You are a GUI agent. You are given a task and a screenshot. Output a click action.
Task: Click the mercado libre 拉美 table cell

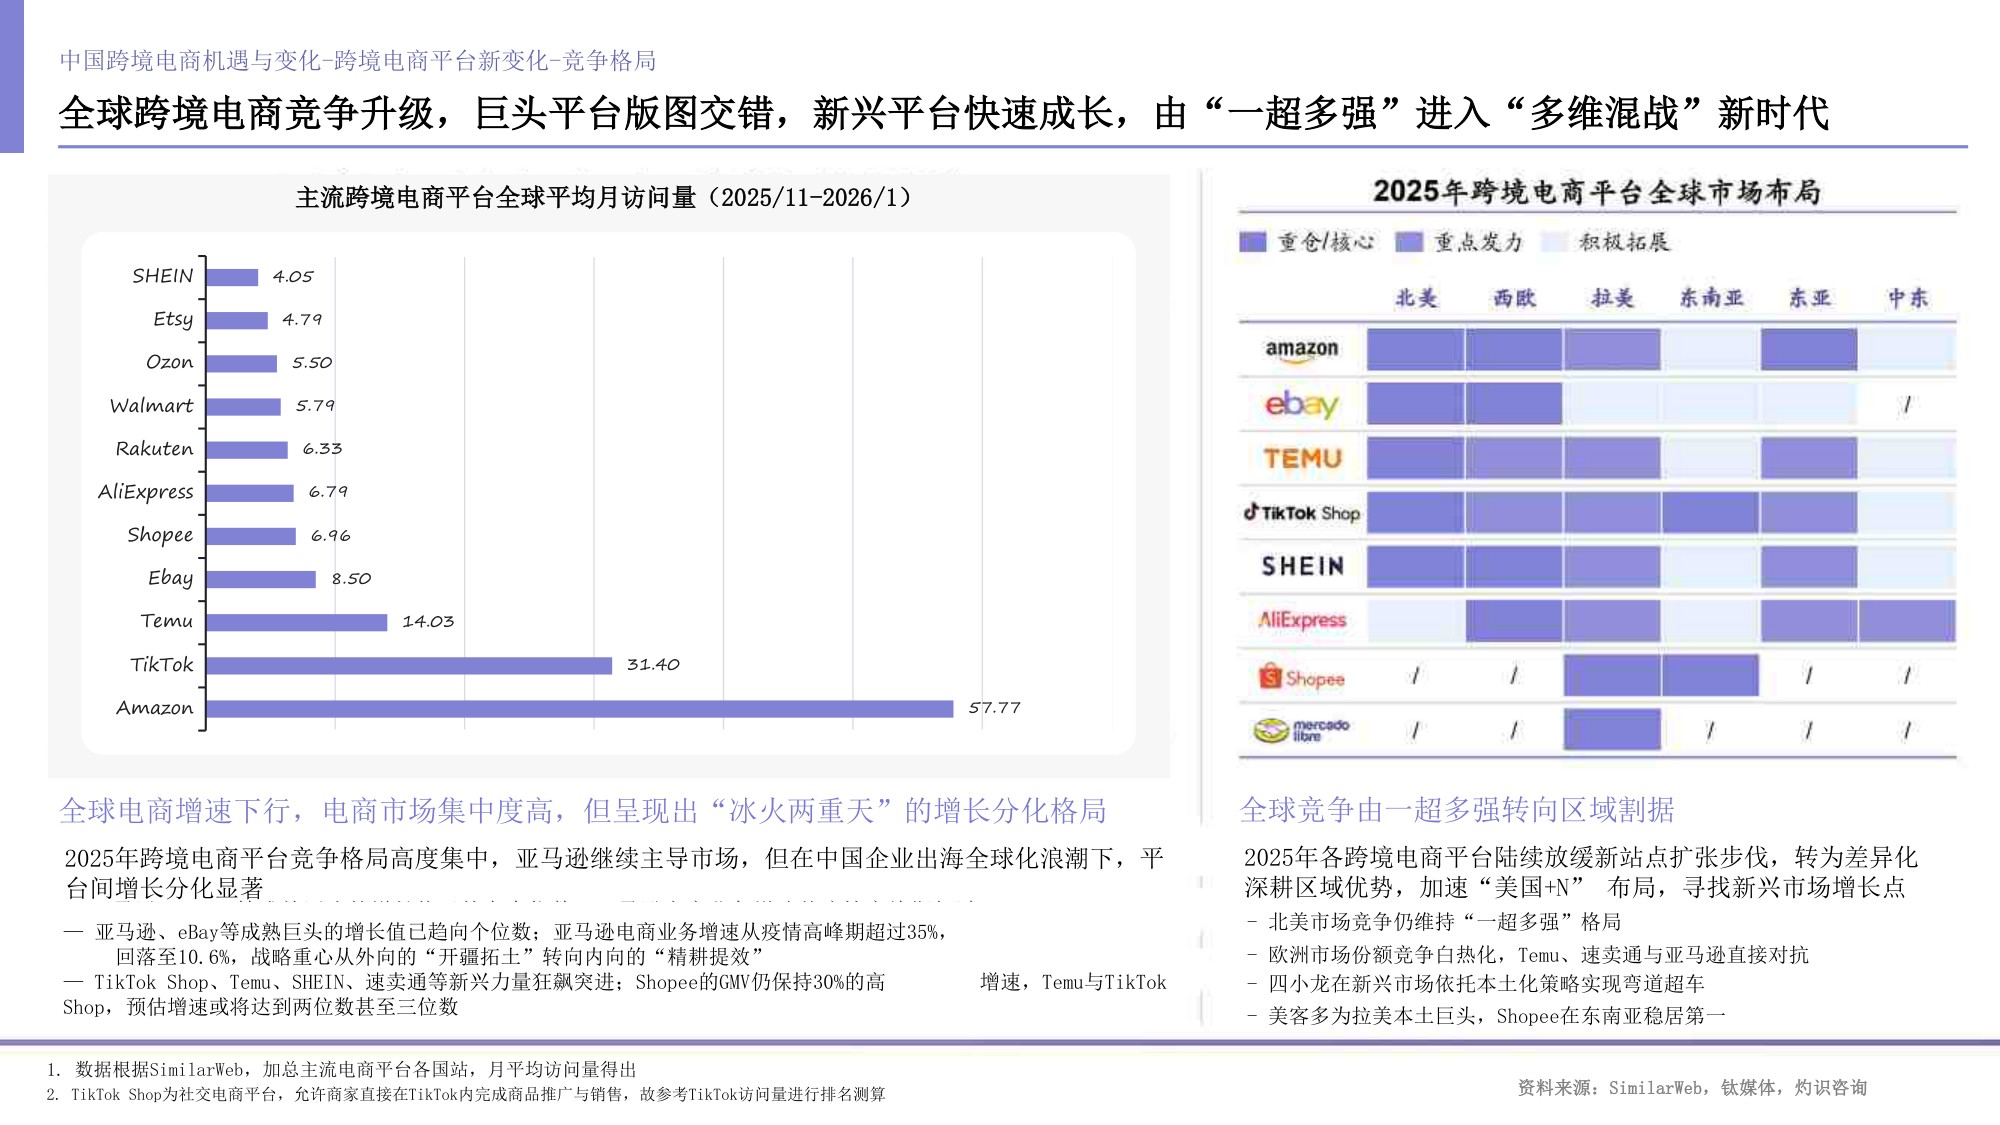[x=1612, y=729]
